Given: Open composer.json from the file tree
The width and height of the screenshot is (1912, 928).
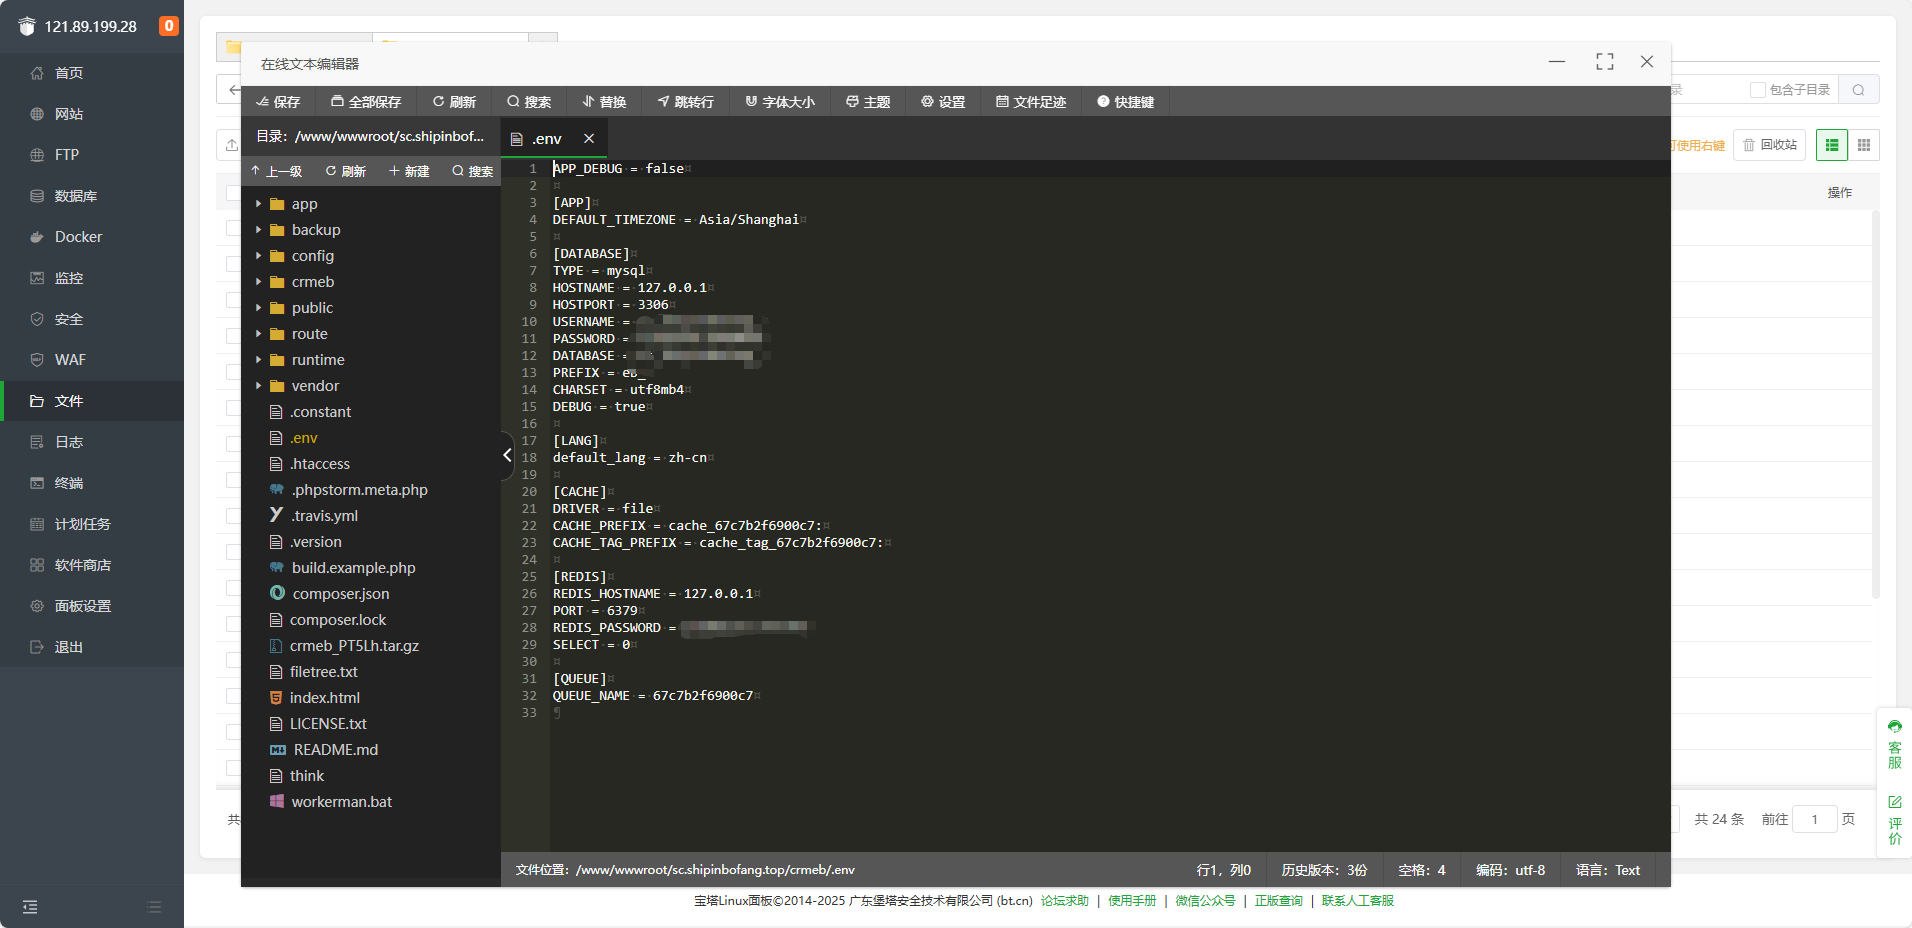Looking at the screenshot, I should pyautogui.click(x=340, y=594).
